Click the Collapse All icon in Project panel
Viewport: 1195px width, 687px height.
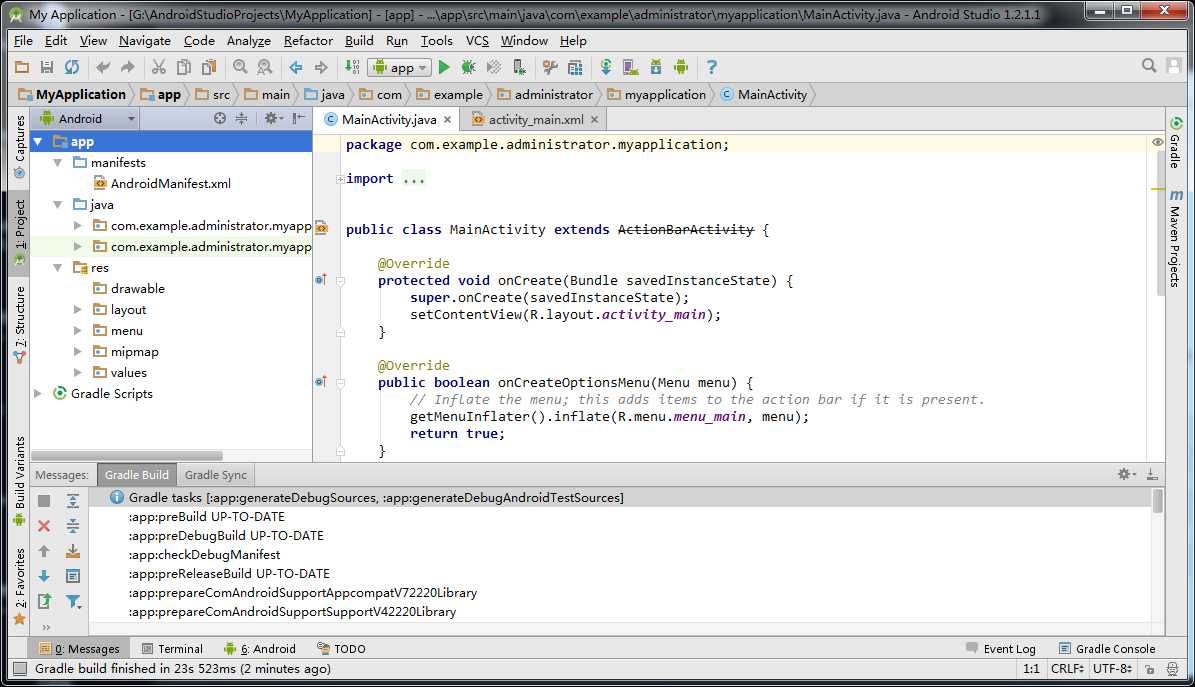pos(241,118)
